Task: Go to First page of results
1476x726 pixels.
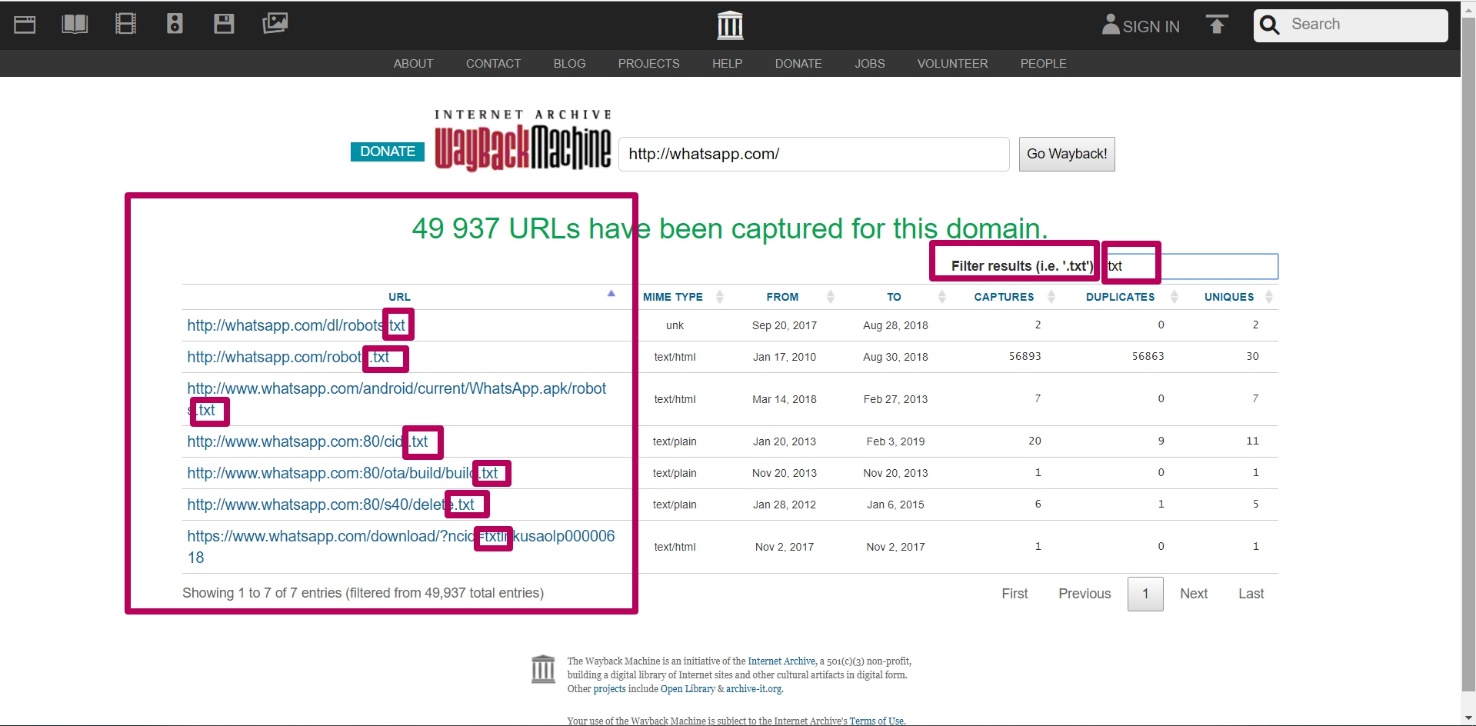Action: [1015, 593]
